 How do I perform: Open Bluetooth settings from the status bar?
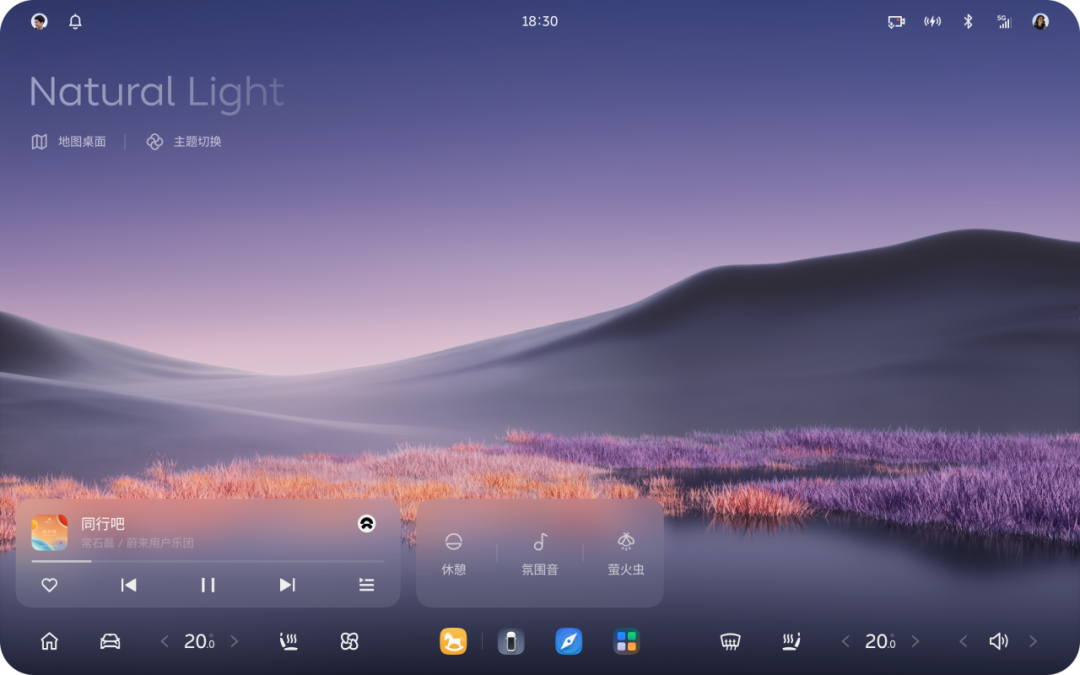[x=968, y=21]
